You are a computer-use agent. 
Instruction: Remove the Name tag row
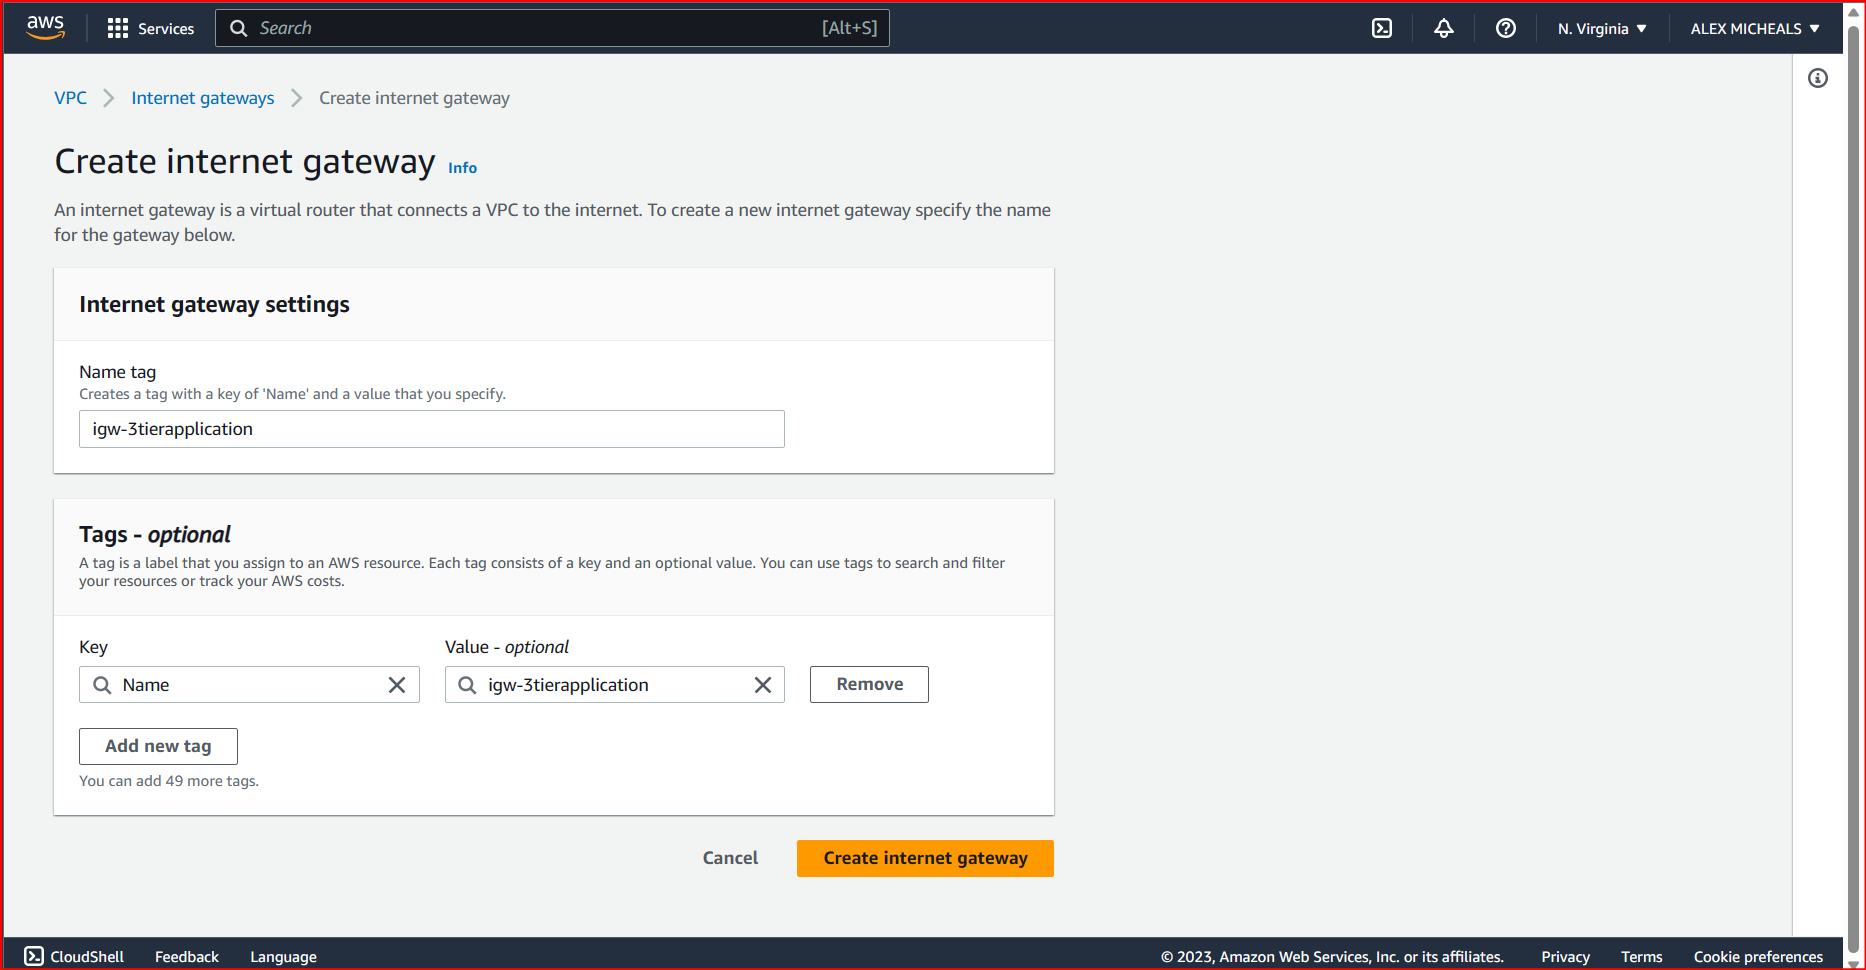(x=868, y=684)
